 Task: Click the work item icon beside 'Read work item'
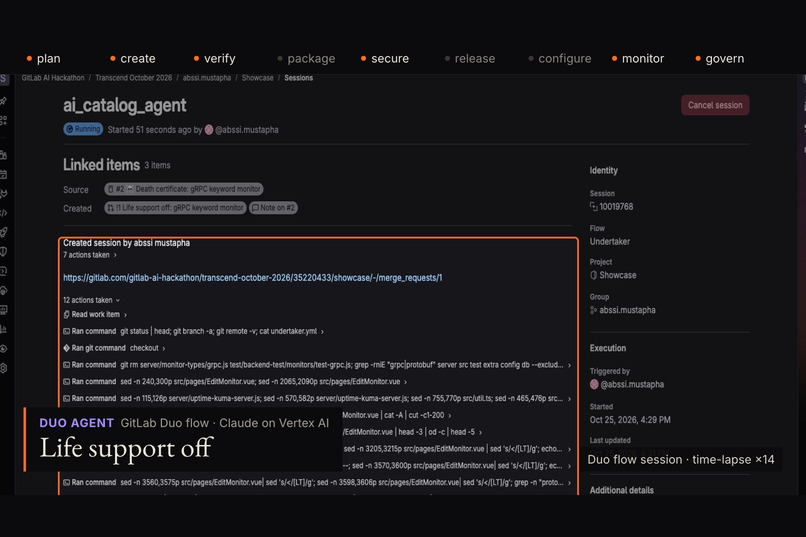[x=66, y=314]
